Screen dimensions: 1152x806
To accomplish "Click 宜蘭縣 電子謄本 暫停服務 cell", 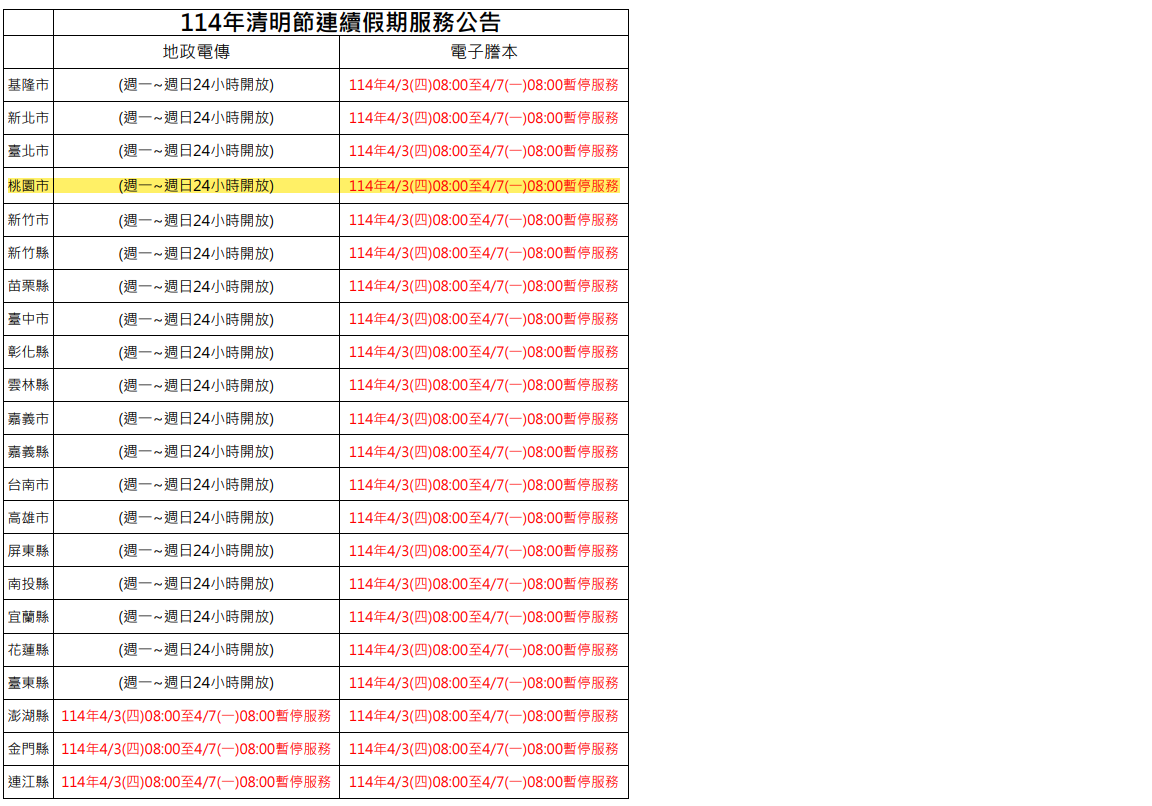I will tap(483, 617).
